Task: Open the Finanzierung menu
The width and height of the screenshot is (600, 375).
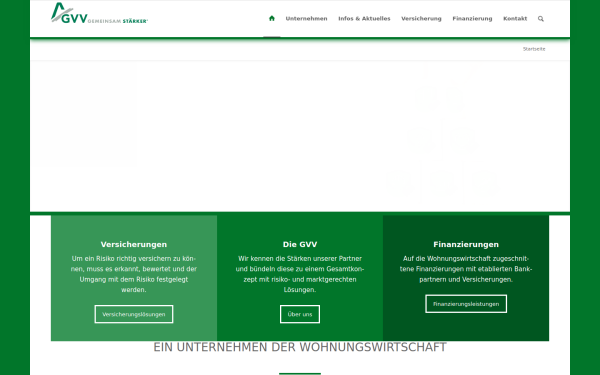Action: pos(472,18)
